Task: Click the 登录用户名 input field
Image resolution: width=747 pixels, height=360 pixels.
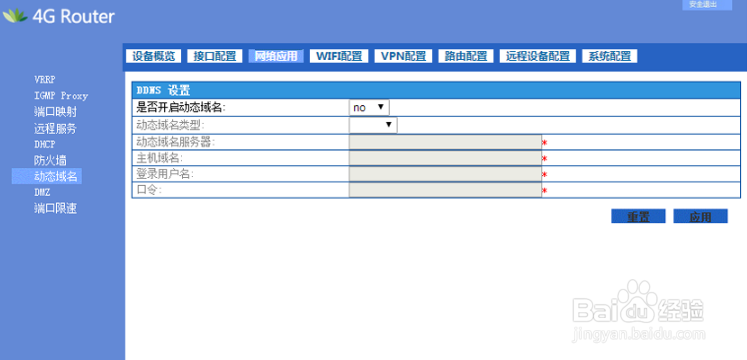Action: (x=445, y=174)
